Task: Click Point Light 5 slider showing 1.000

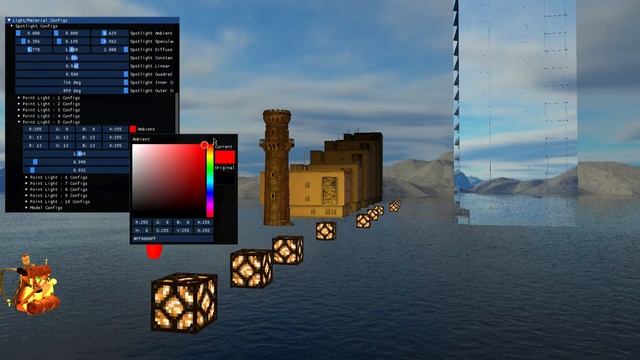Action: click(x=76, y=154)
